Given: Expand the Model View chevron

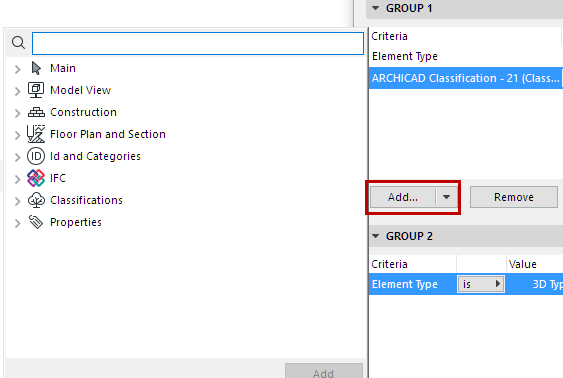Looking at the screenshot, I should tap(17, 91).
